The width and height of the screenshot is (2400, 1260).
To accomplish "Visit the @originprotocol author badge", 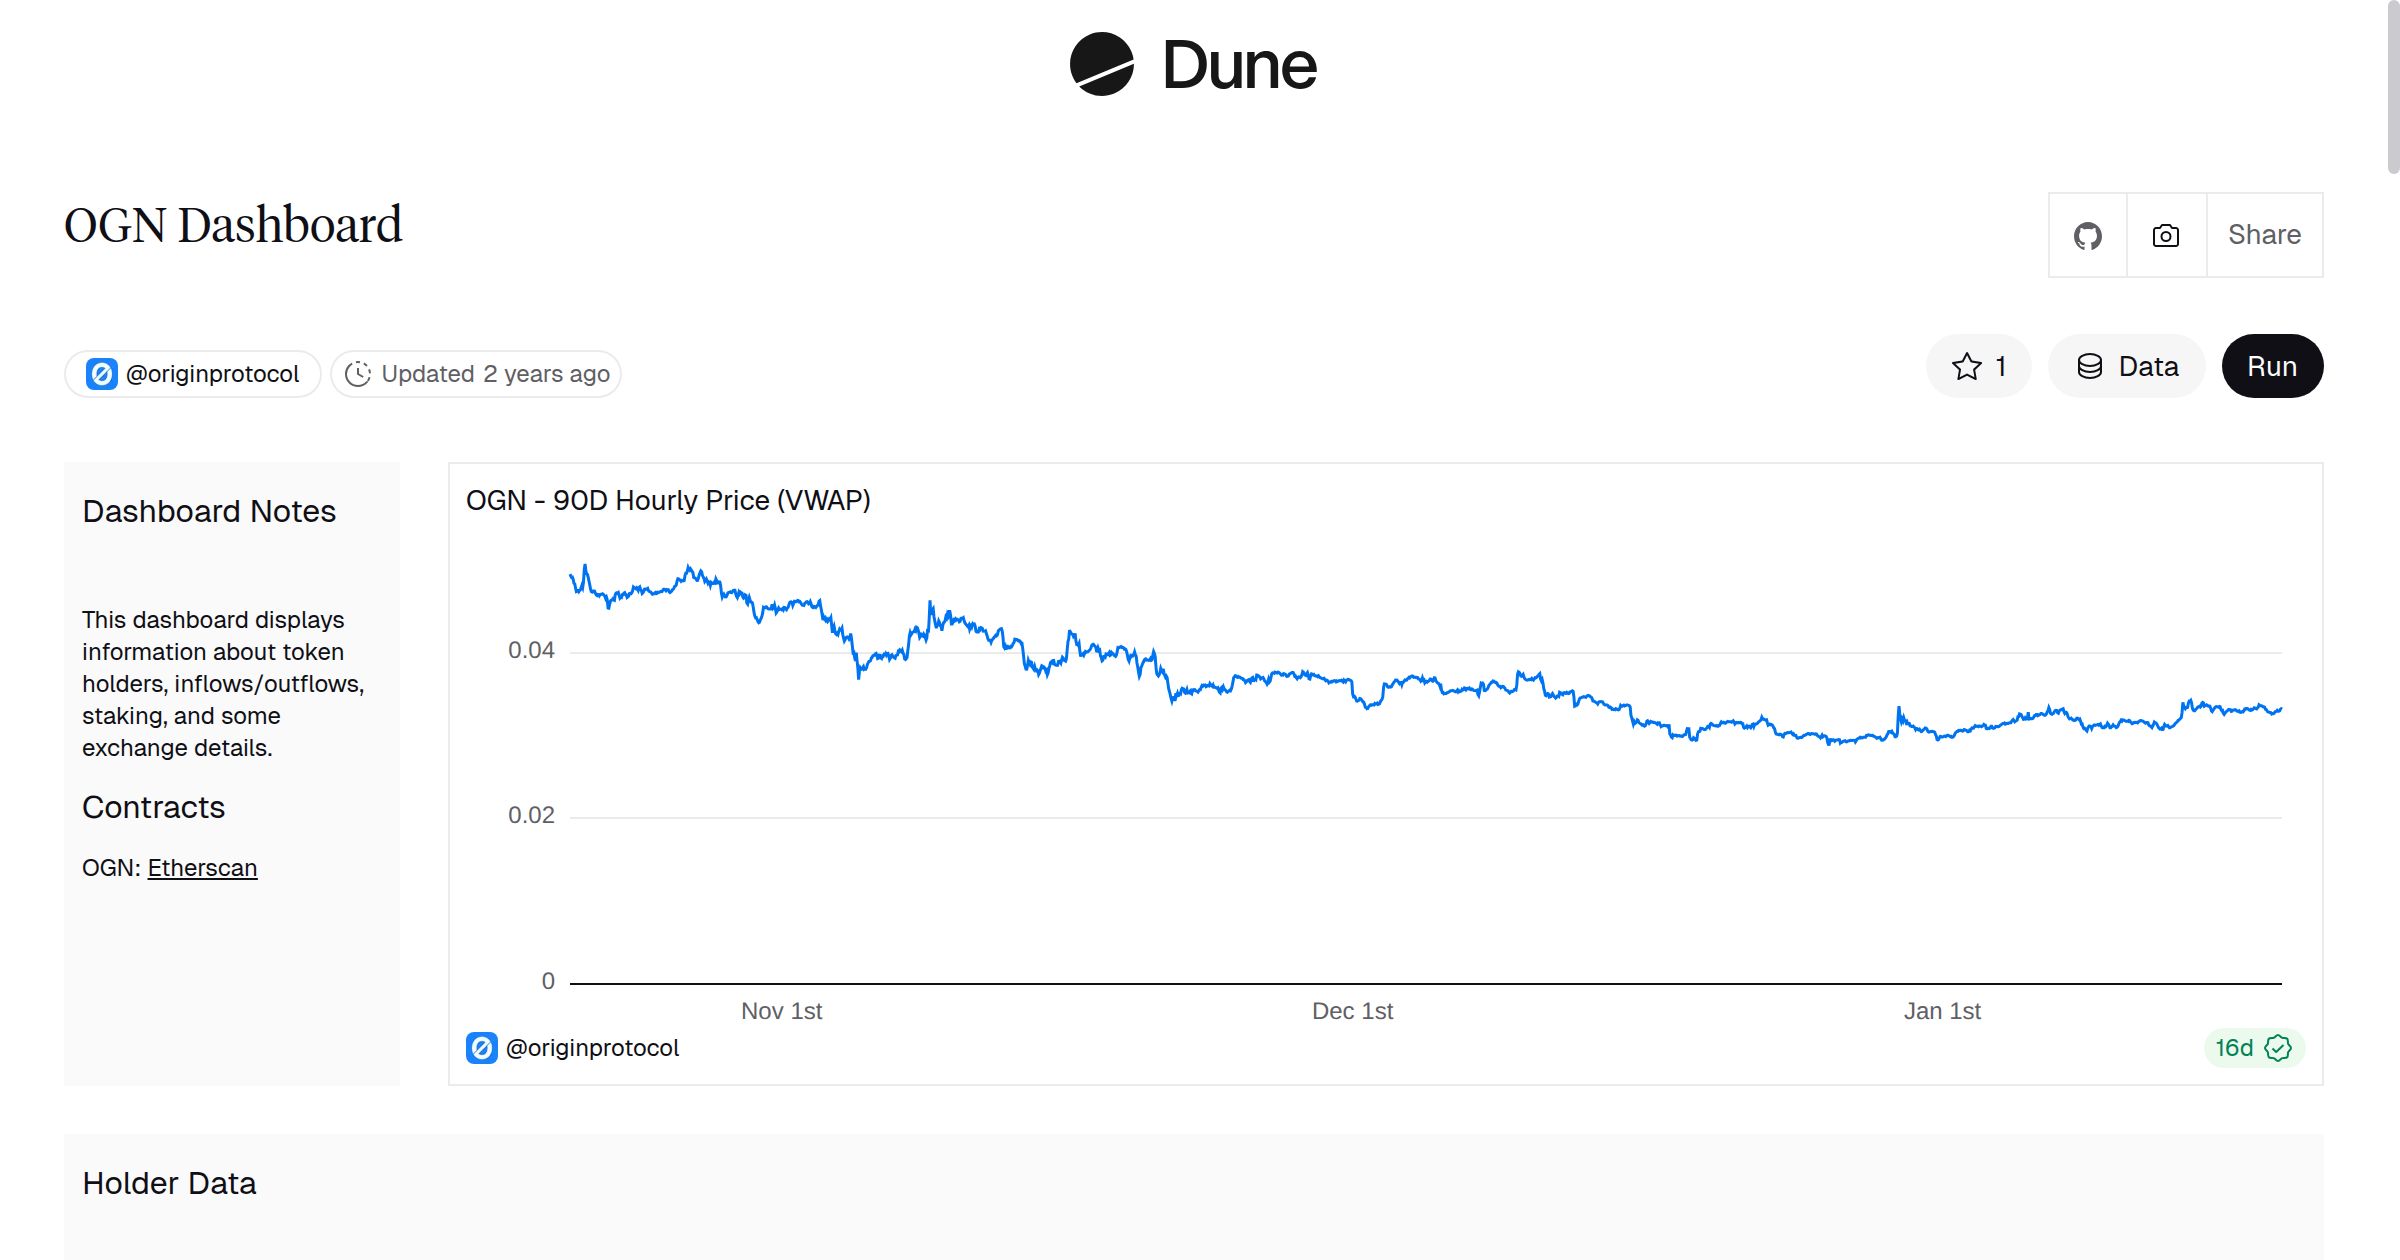I will (192, 373).
